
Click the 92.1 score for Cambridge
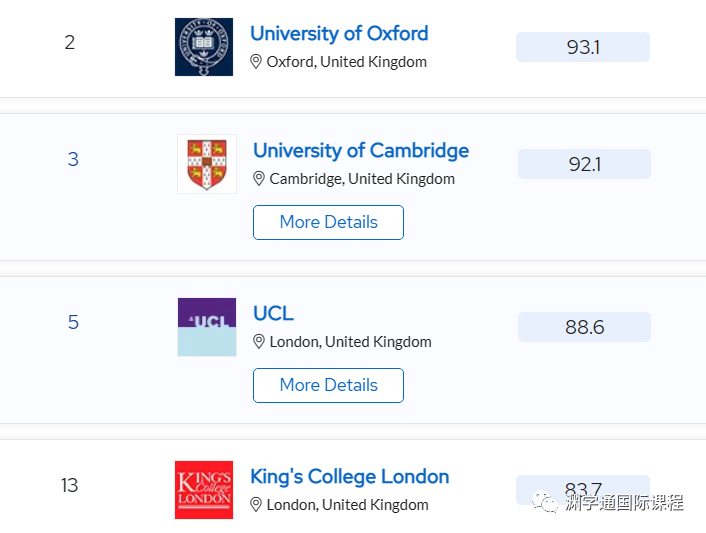tap(584, 164)
